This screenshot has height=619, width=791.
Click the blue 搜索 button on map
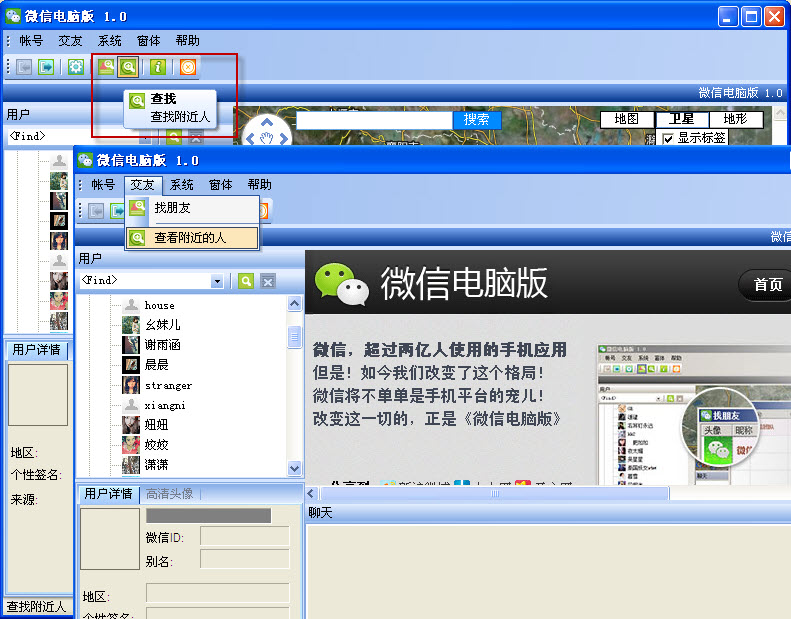[x=477, y=120]
